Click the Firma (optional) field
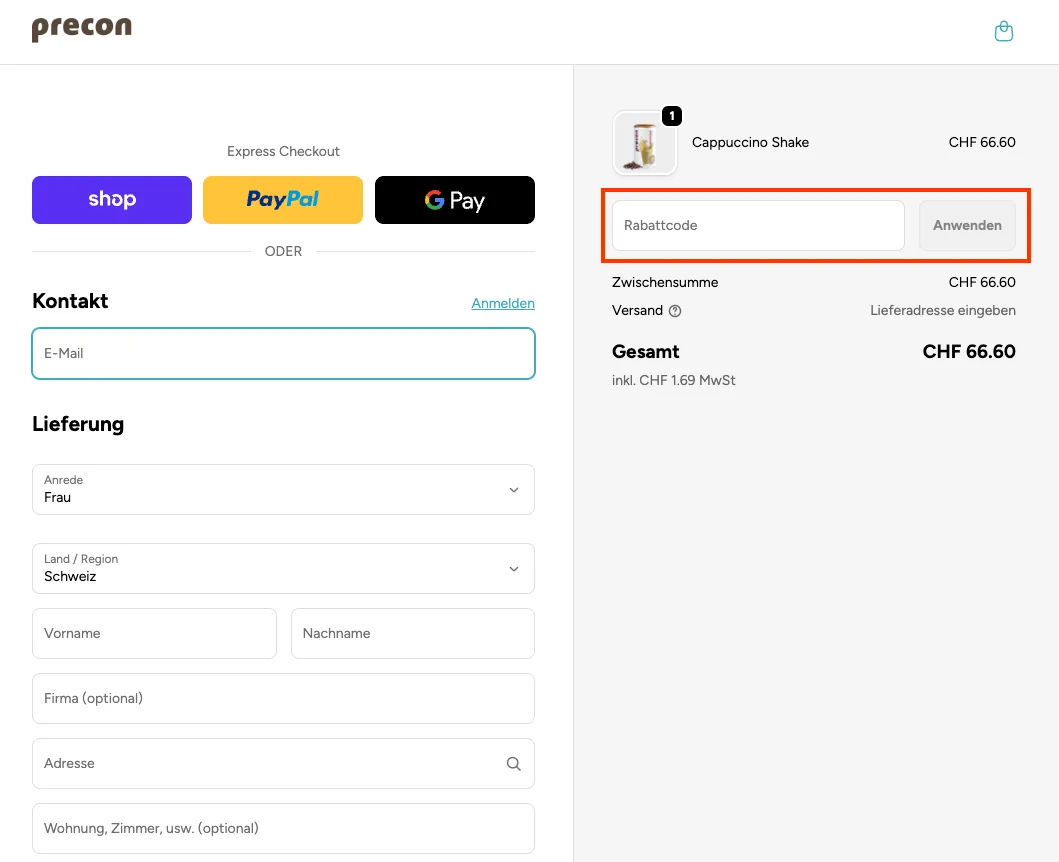Viewport: 1059px width, 862px height. pos(283,699)
